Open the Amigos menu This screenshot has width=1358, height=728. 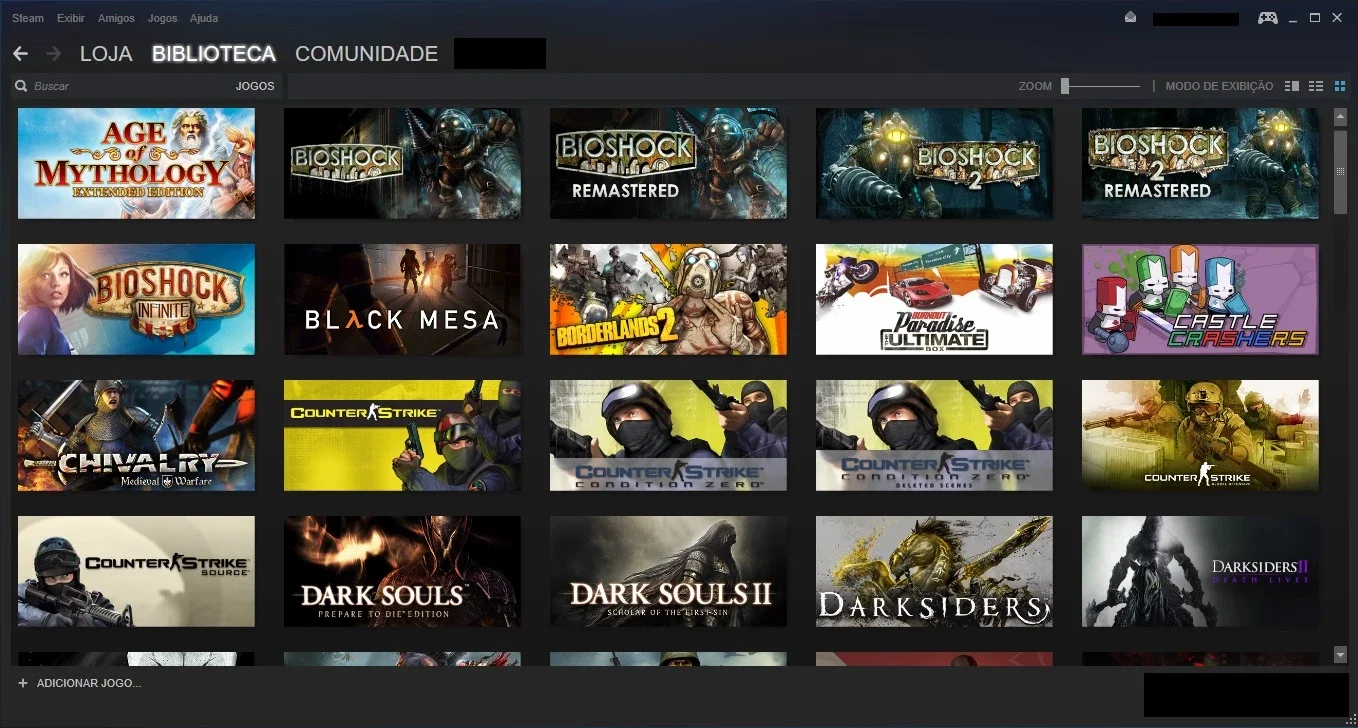point(116,18)
